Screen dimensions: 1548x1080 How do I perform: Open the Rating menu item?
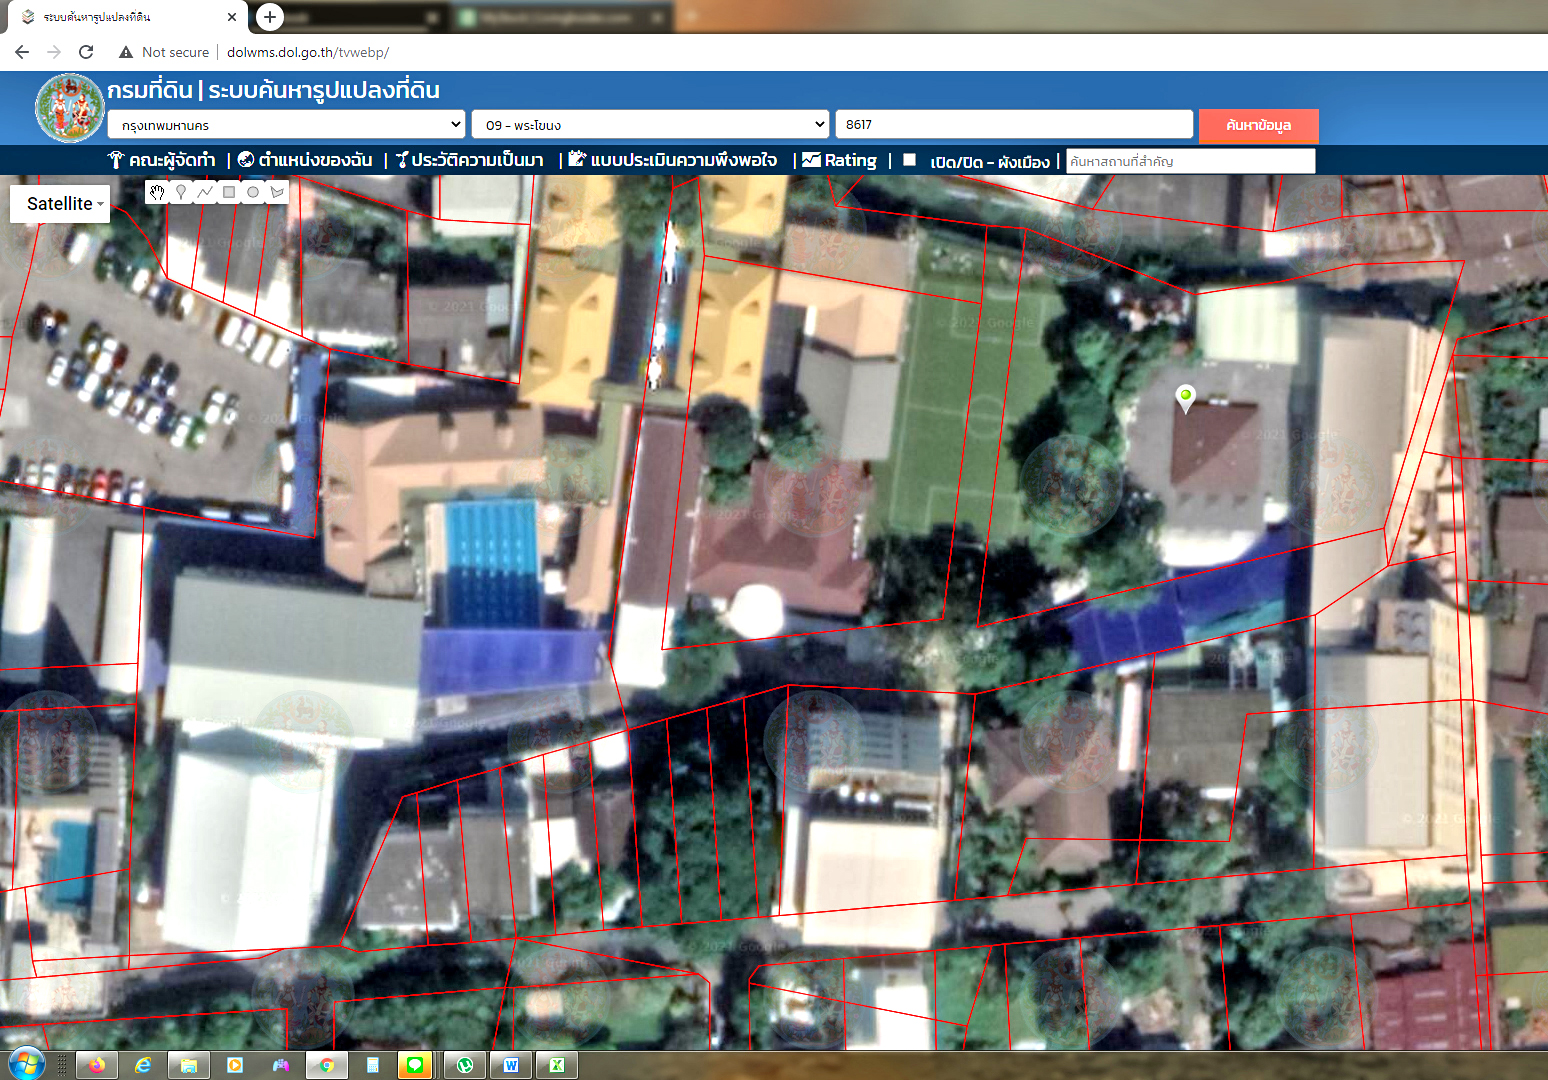pos(840,160)
